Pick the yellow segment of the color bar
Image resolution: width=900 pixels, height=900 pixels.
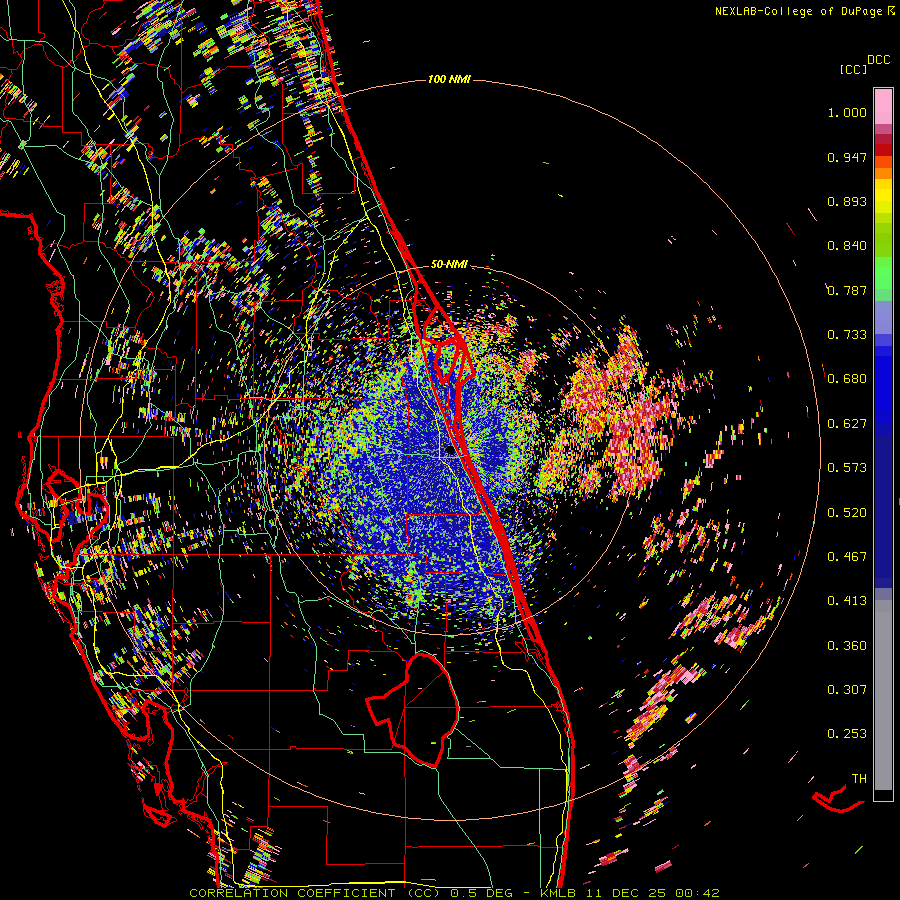pos(883,196)
